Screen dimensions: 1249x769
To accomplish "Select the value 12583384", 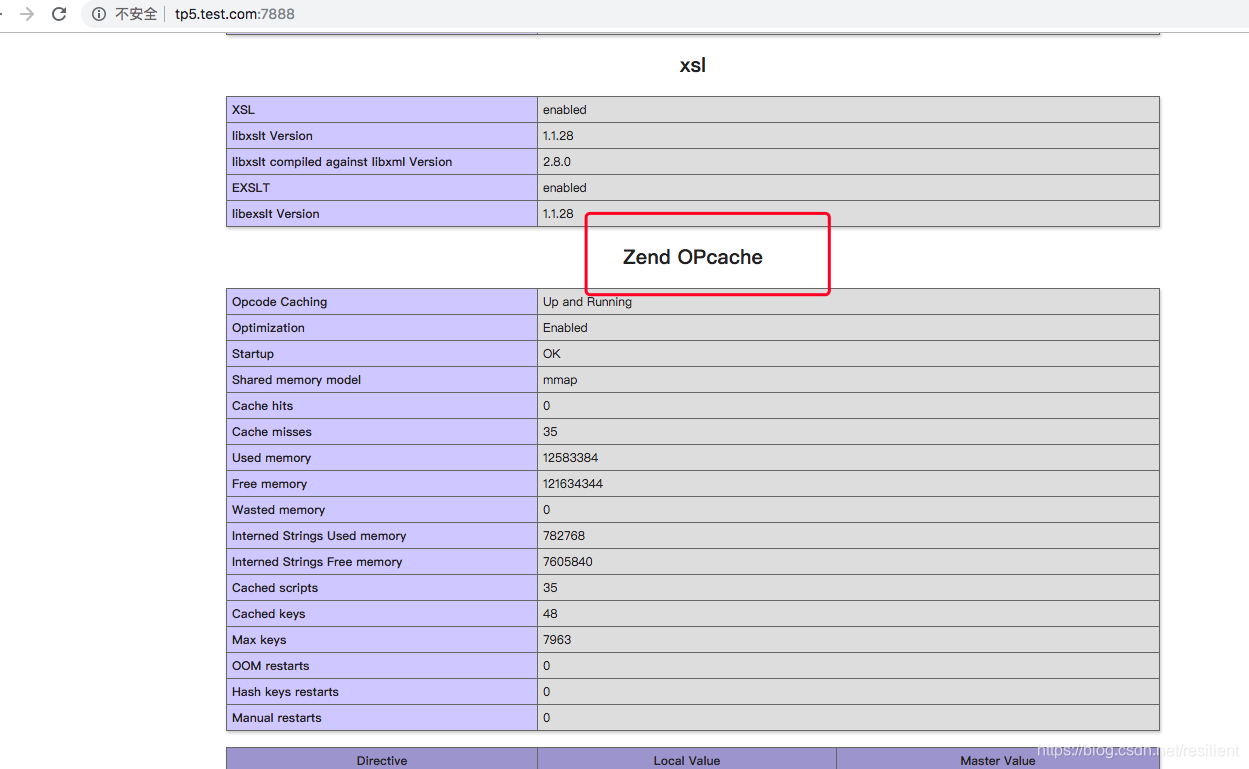I will 570,458.
